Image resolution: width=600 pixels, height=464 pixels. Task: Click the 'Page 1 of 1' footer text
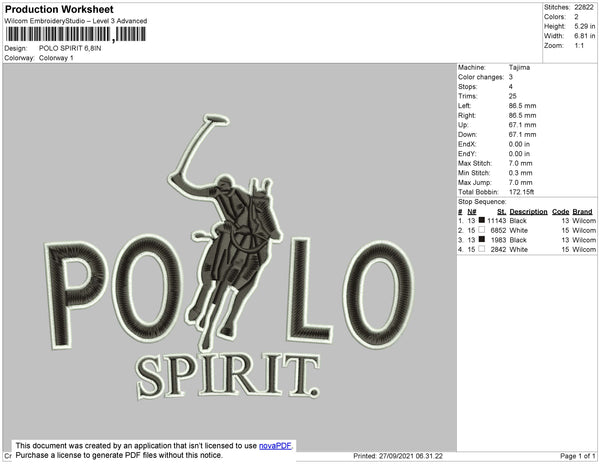[x=577, y=456]
